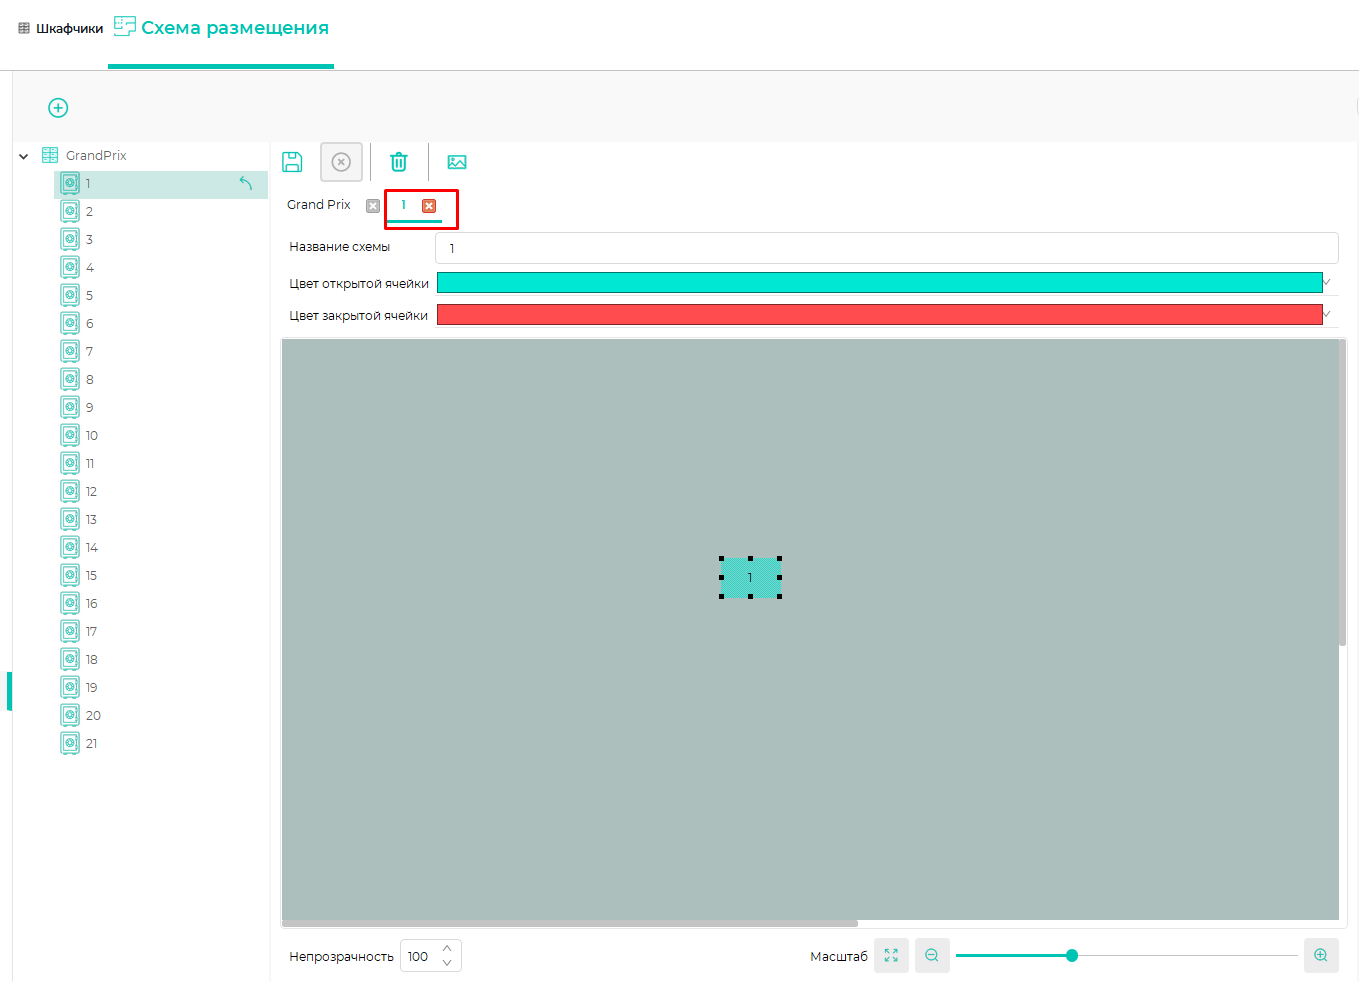Screen dimensions: 1359x994
Task: Select tree item 1
Action: pyautogui.click(x=161, y=183)
